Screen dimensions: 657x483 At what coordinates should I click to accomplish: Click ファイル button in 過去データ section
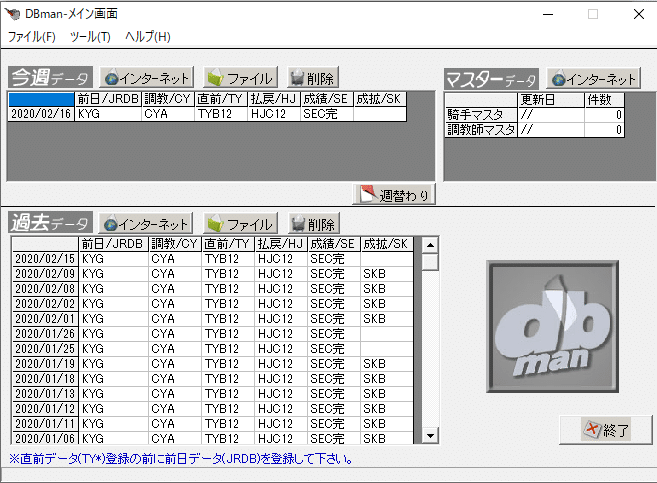[x=241, y=224]
